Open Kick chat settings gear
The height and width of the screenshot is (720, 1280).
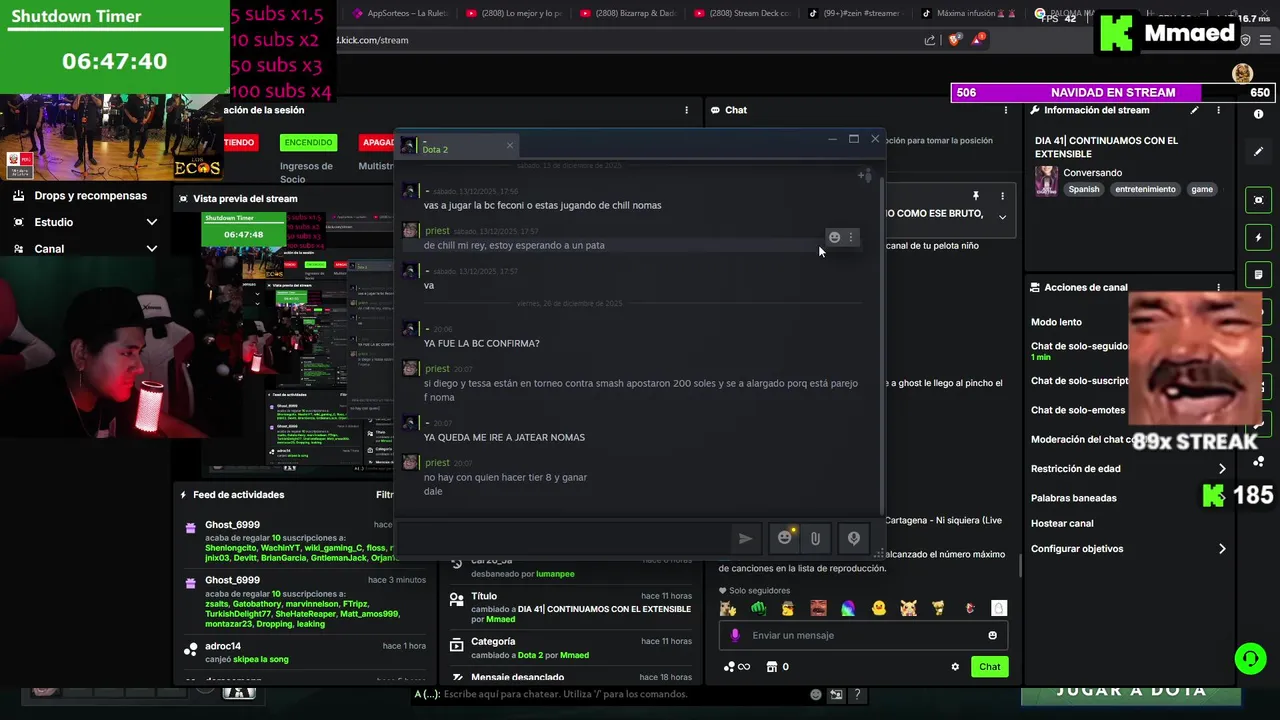[x=955, y=667]
